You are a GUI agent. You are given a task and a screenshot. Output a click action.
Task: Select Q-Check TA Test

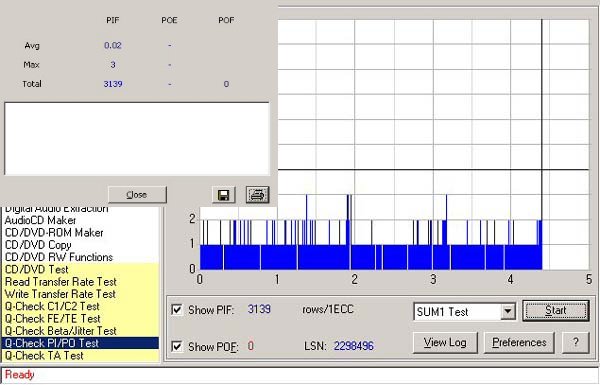tap(80, 355)
